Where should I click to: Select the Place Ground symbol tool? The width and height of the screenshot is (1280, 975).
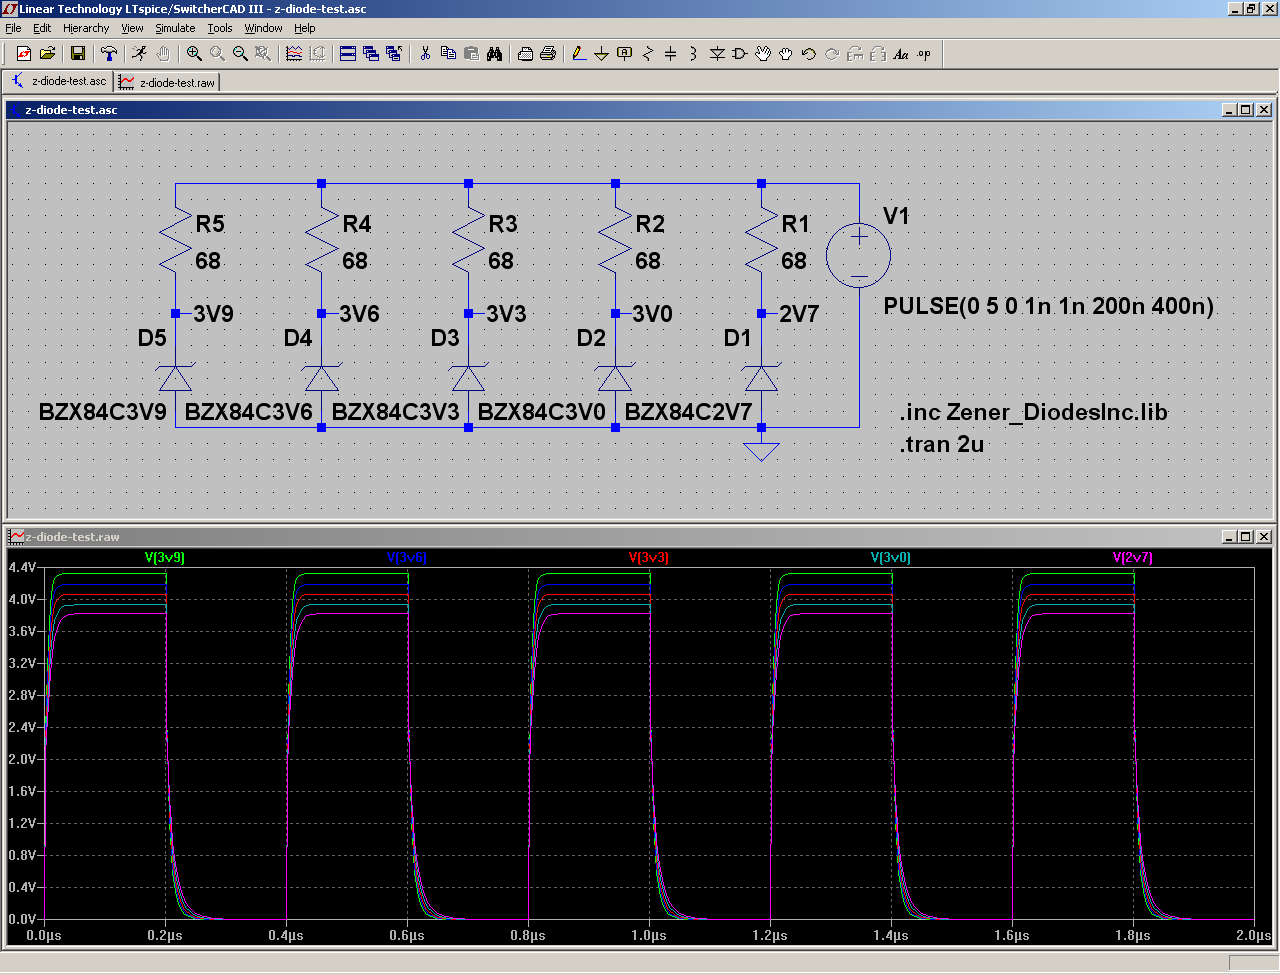pyautogui.click(x=602, y=54)
